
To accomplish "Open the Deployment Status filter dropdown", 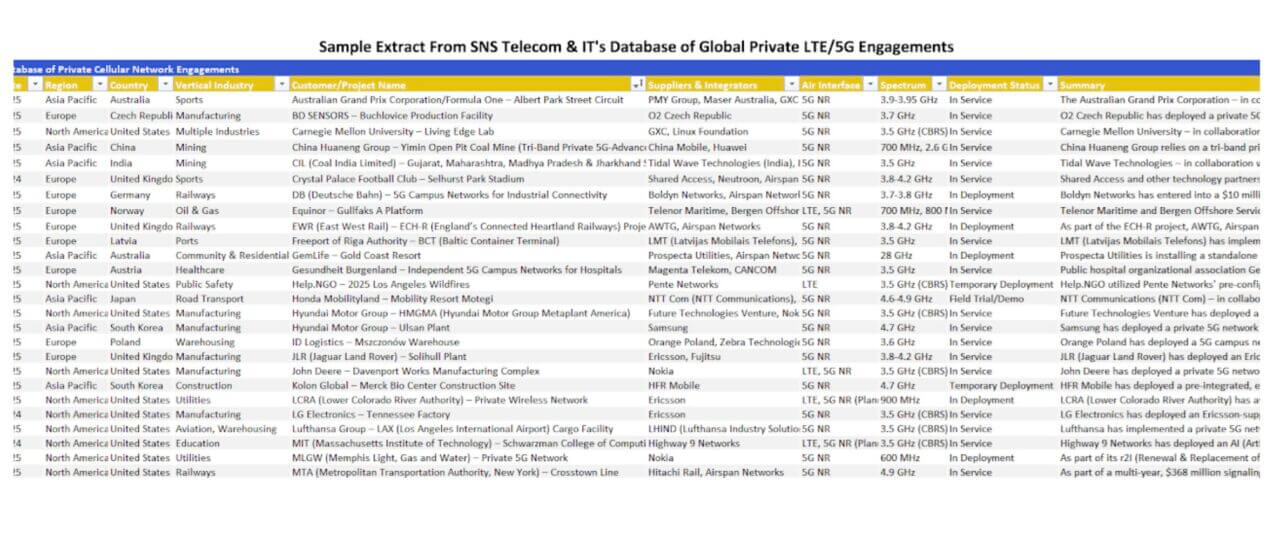I will 1049,85.
